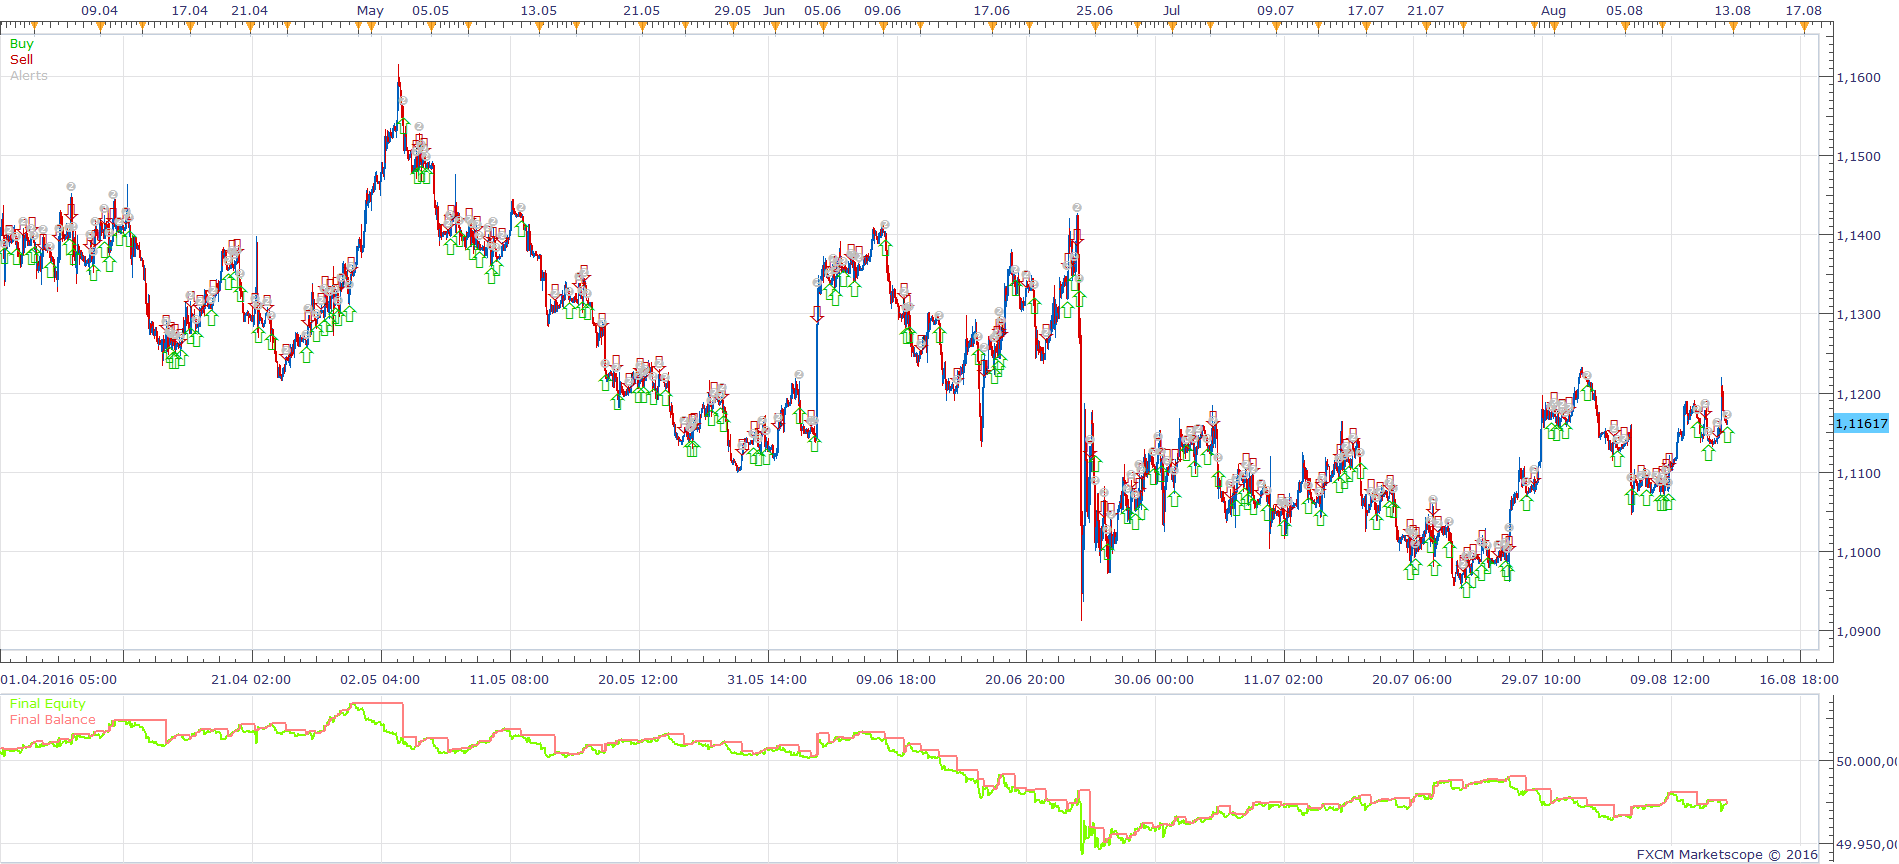The width and height of the screenshot is (1899, 864).
Task: Click the 30.06 00:00 time label
Action: click(1154, 680)
